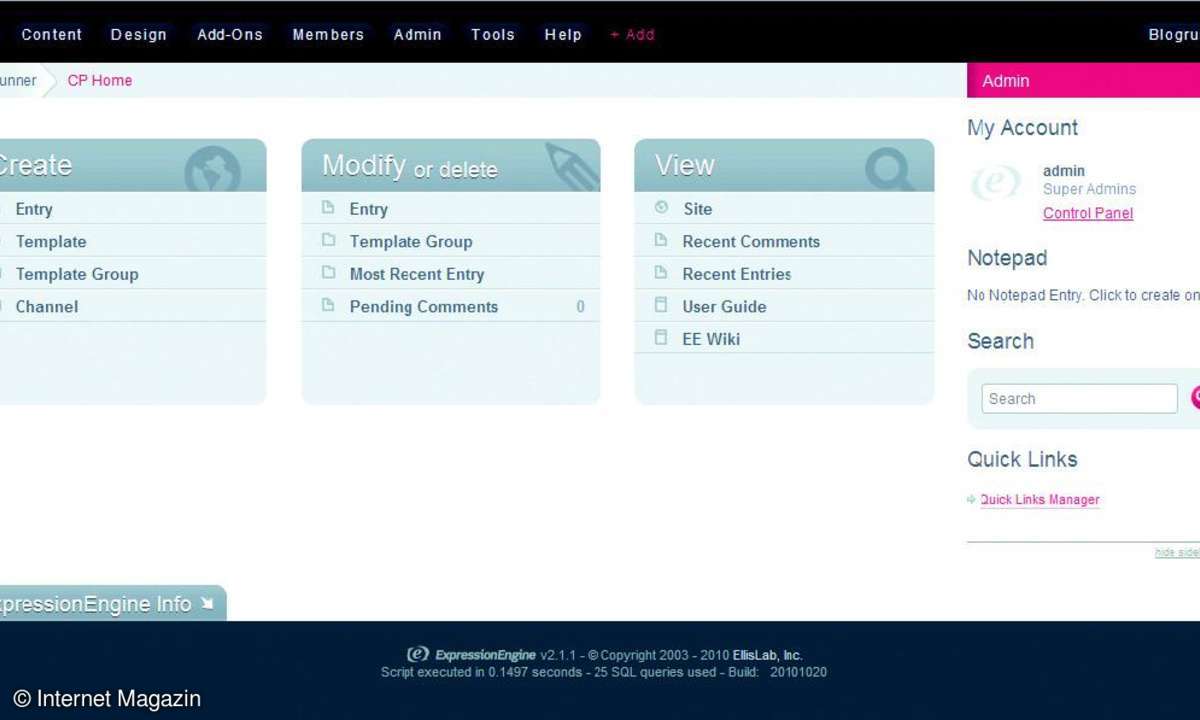Create a new Channel
This screenshot has height=720, width=1200.
pos(47,306)
